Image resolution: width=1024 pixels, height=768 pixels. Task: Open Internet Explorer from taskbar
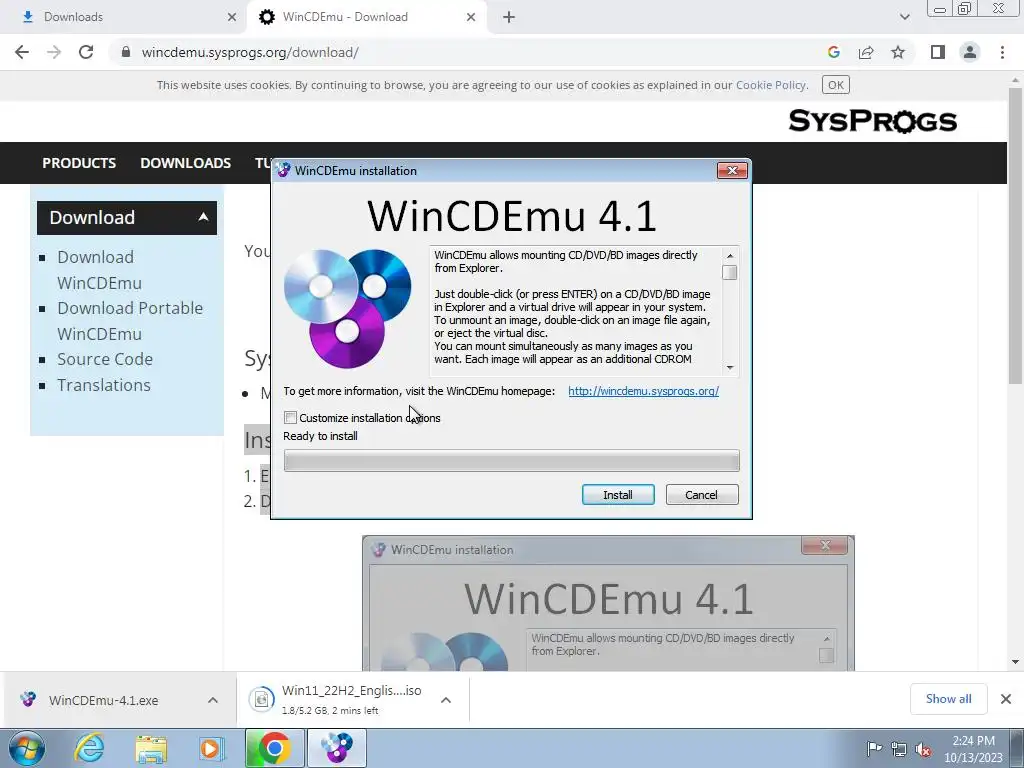89,748
